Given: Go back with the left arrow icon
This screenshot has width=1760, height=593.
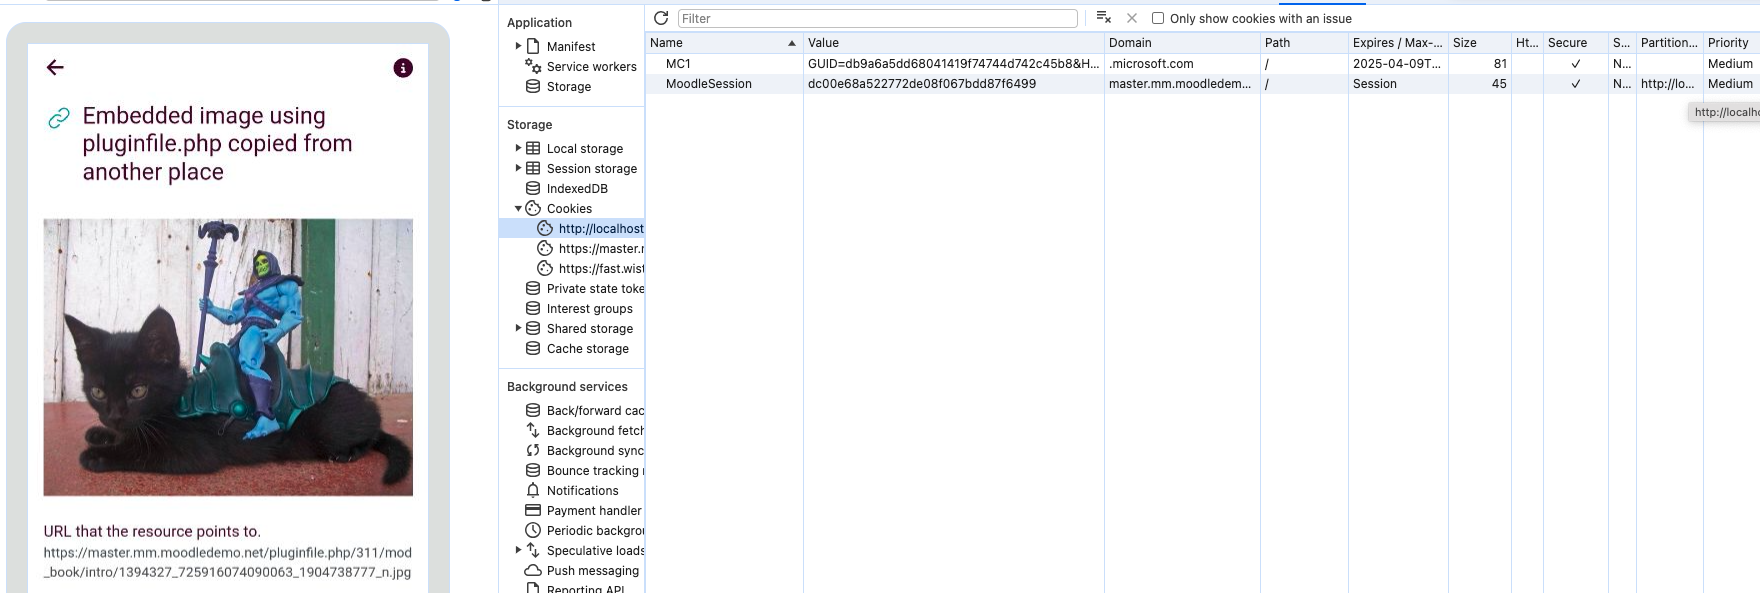Looking at the screenshot, I should (x=55, y=67).
